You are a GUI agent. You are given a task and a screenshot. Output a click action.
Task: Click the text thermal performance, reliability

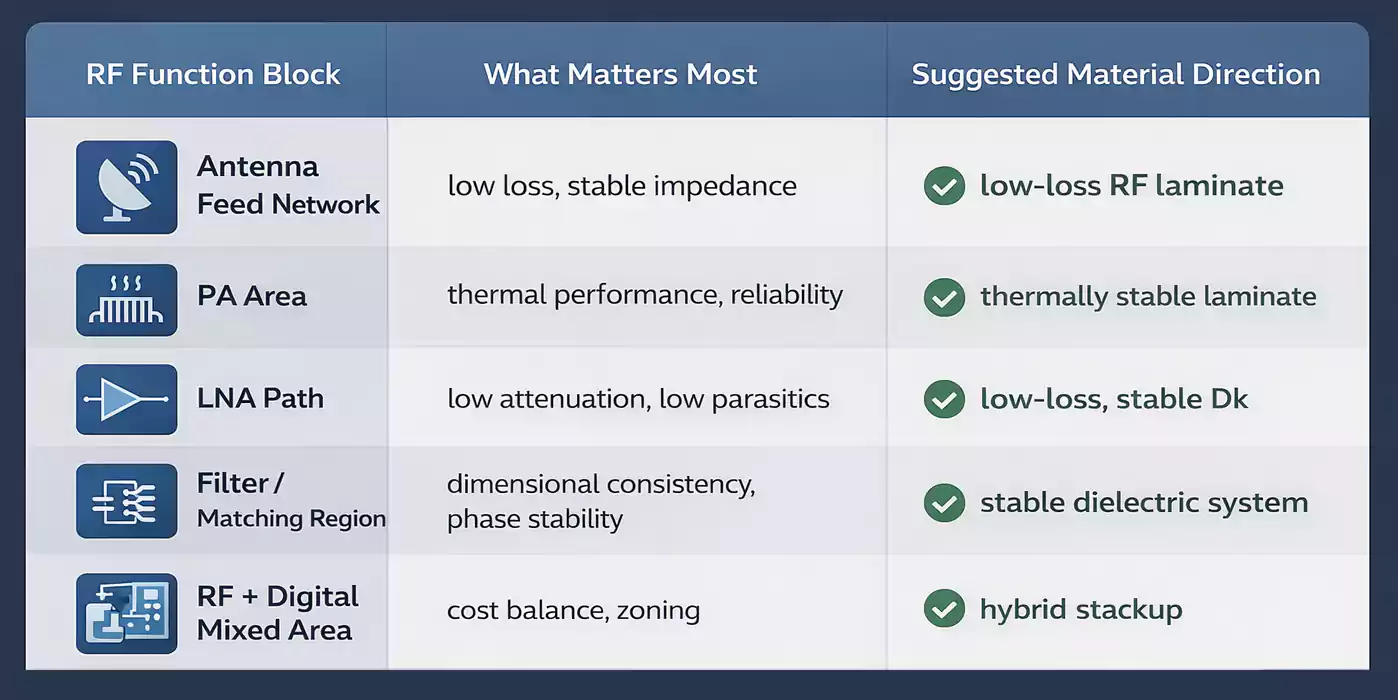[645, 295]
